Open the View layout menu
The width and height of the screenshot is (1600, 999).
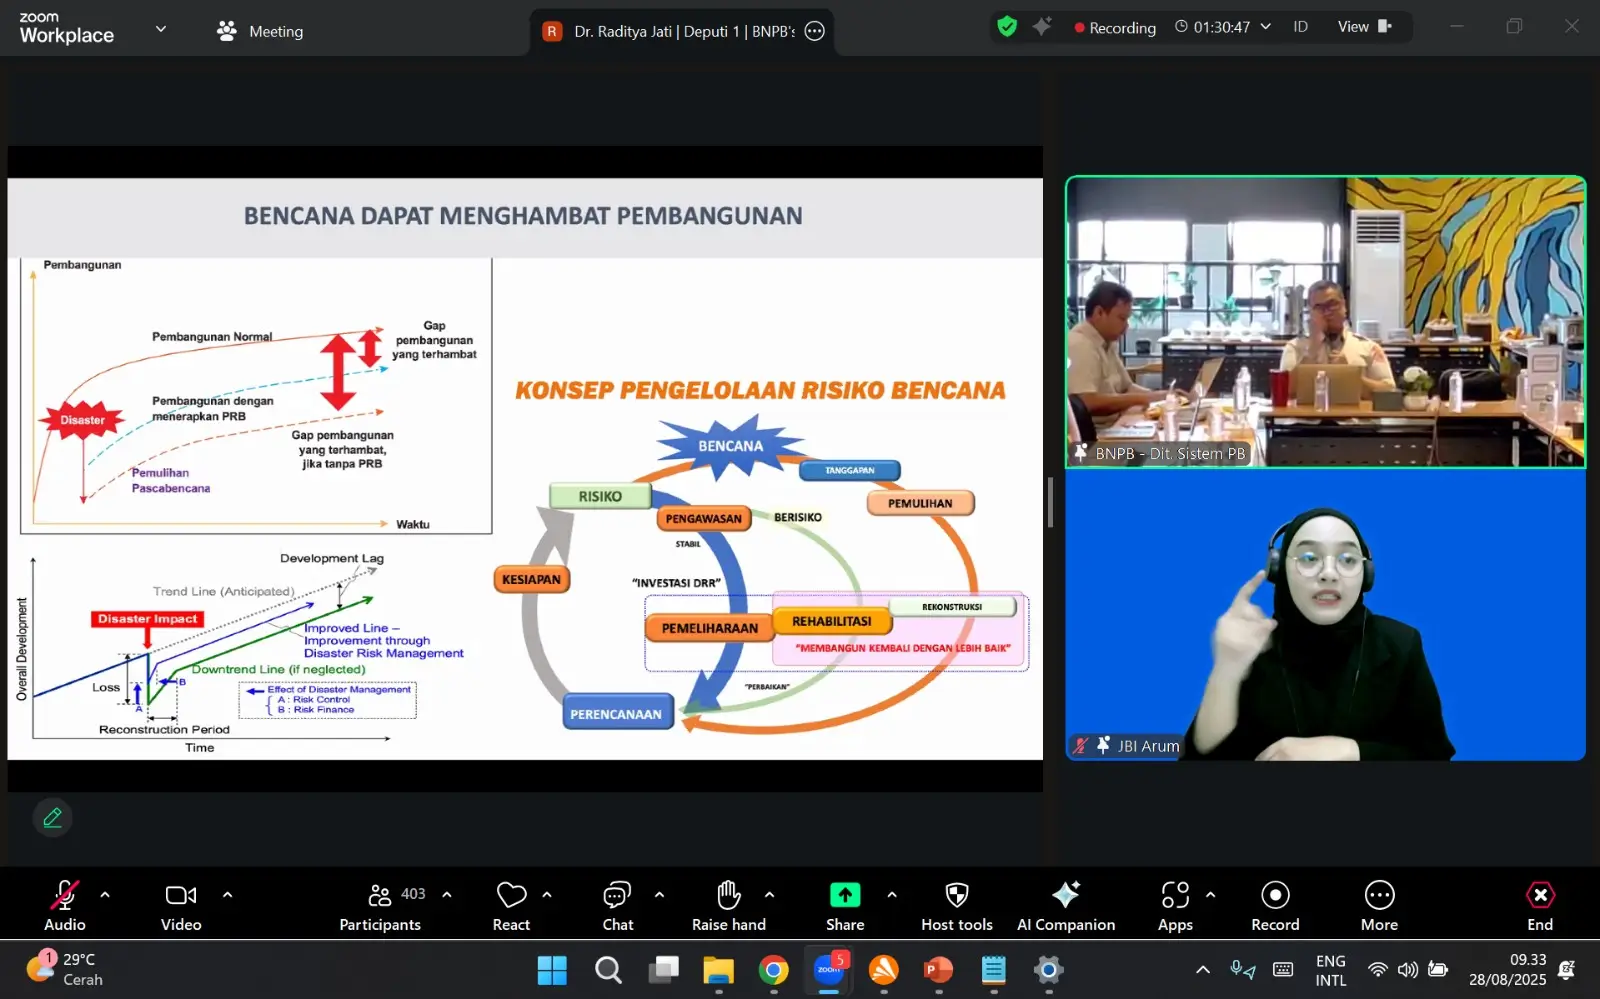pos(1365,27)
